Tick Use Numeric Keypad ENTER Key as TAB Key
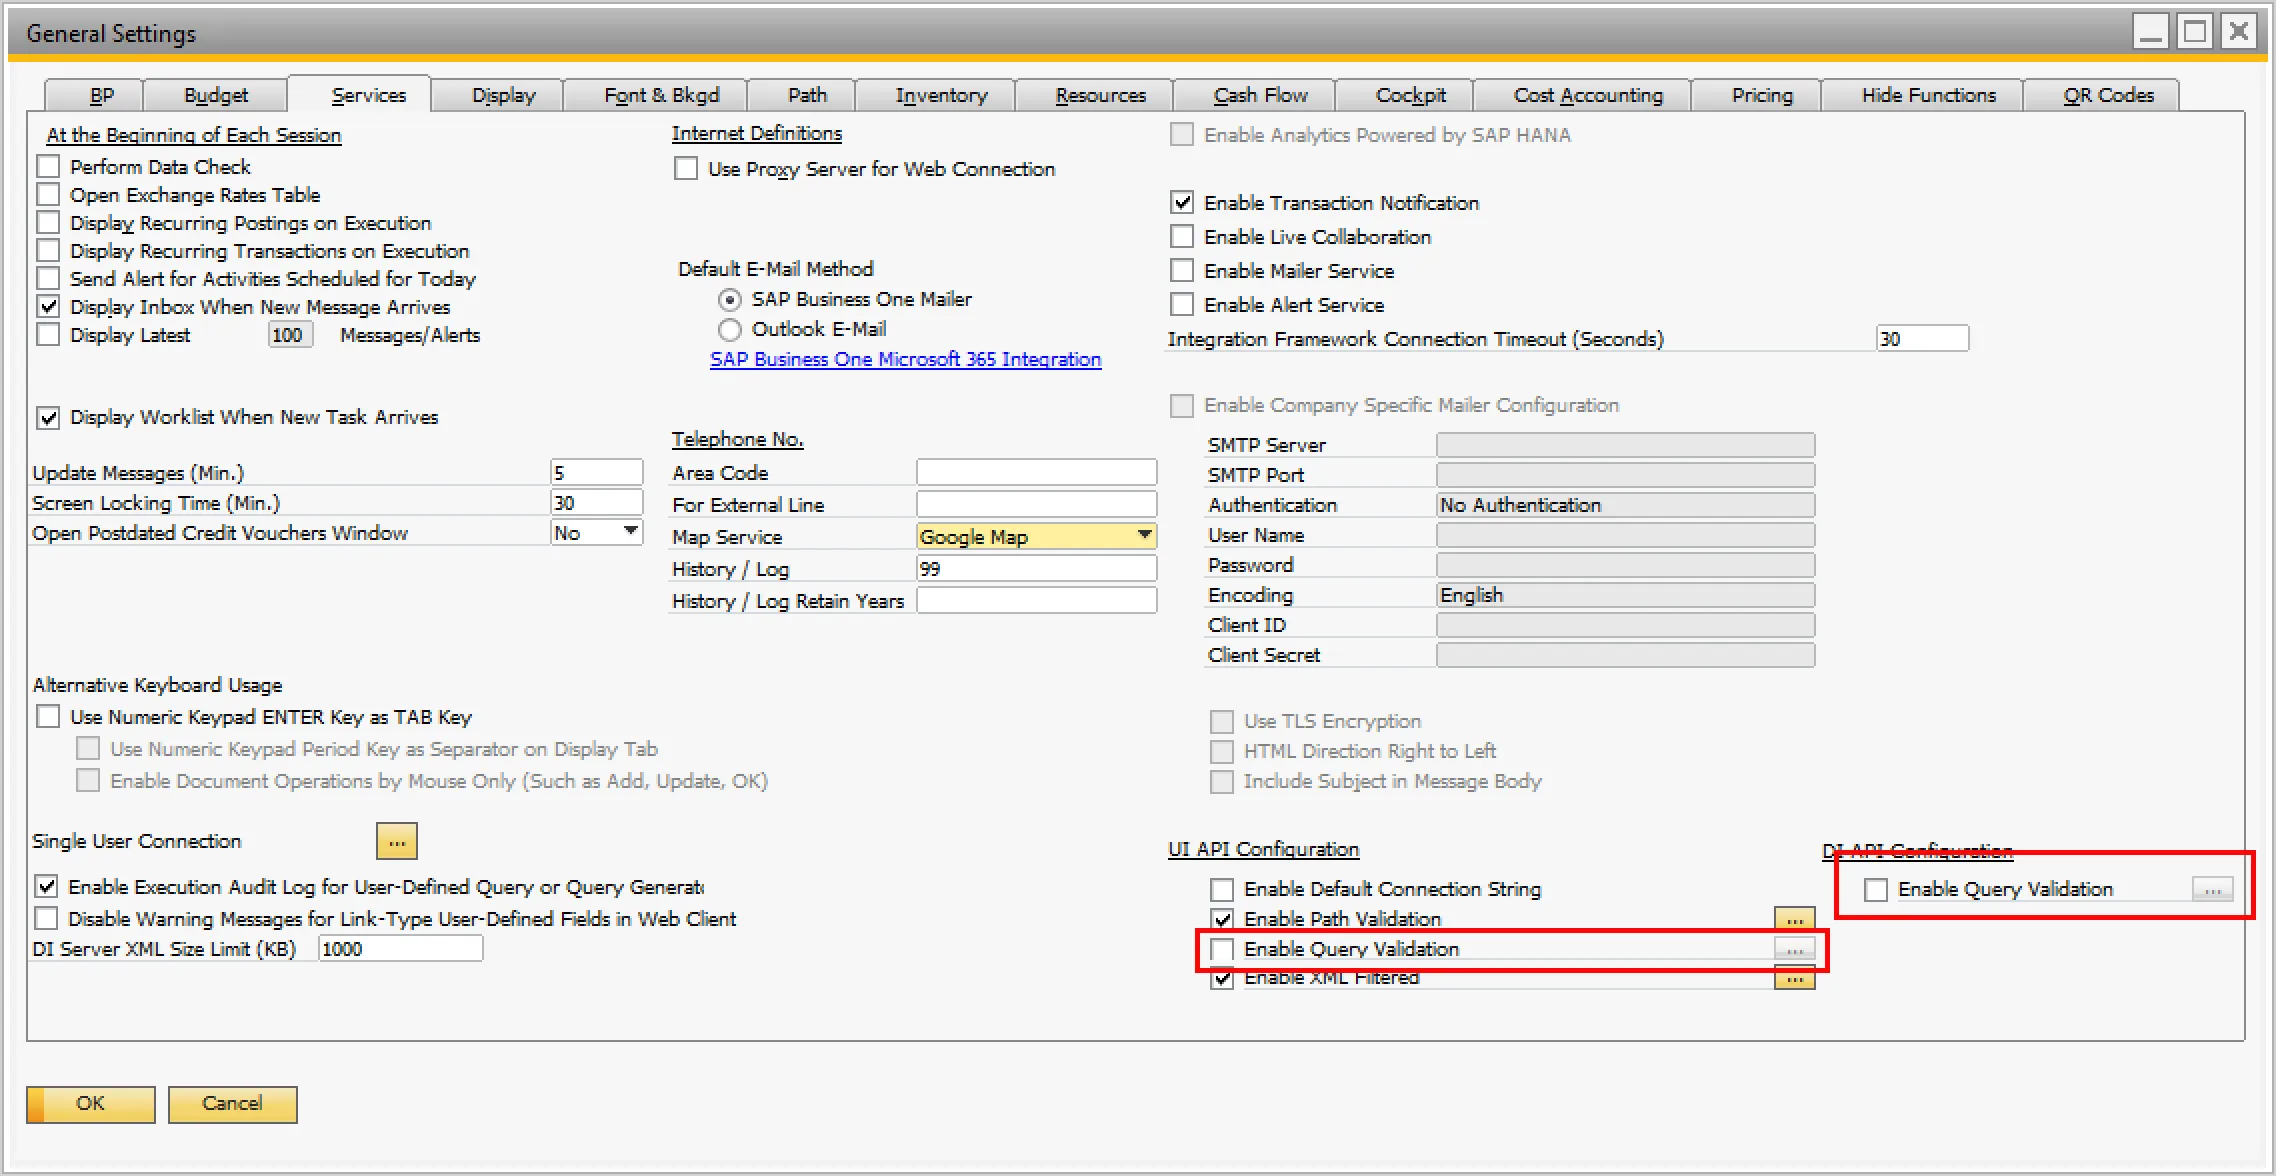Image resolution: width=2276 pixels, height=1176 pixels. pyautogui.click(x=48, y=717)
